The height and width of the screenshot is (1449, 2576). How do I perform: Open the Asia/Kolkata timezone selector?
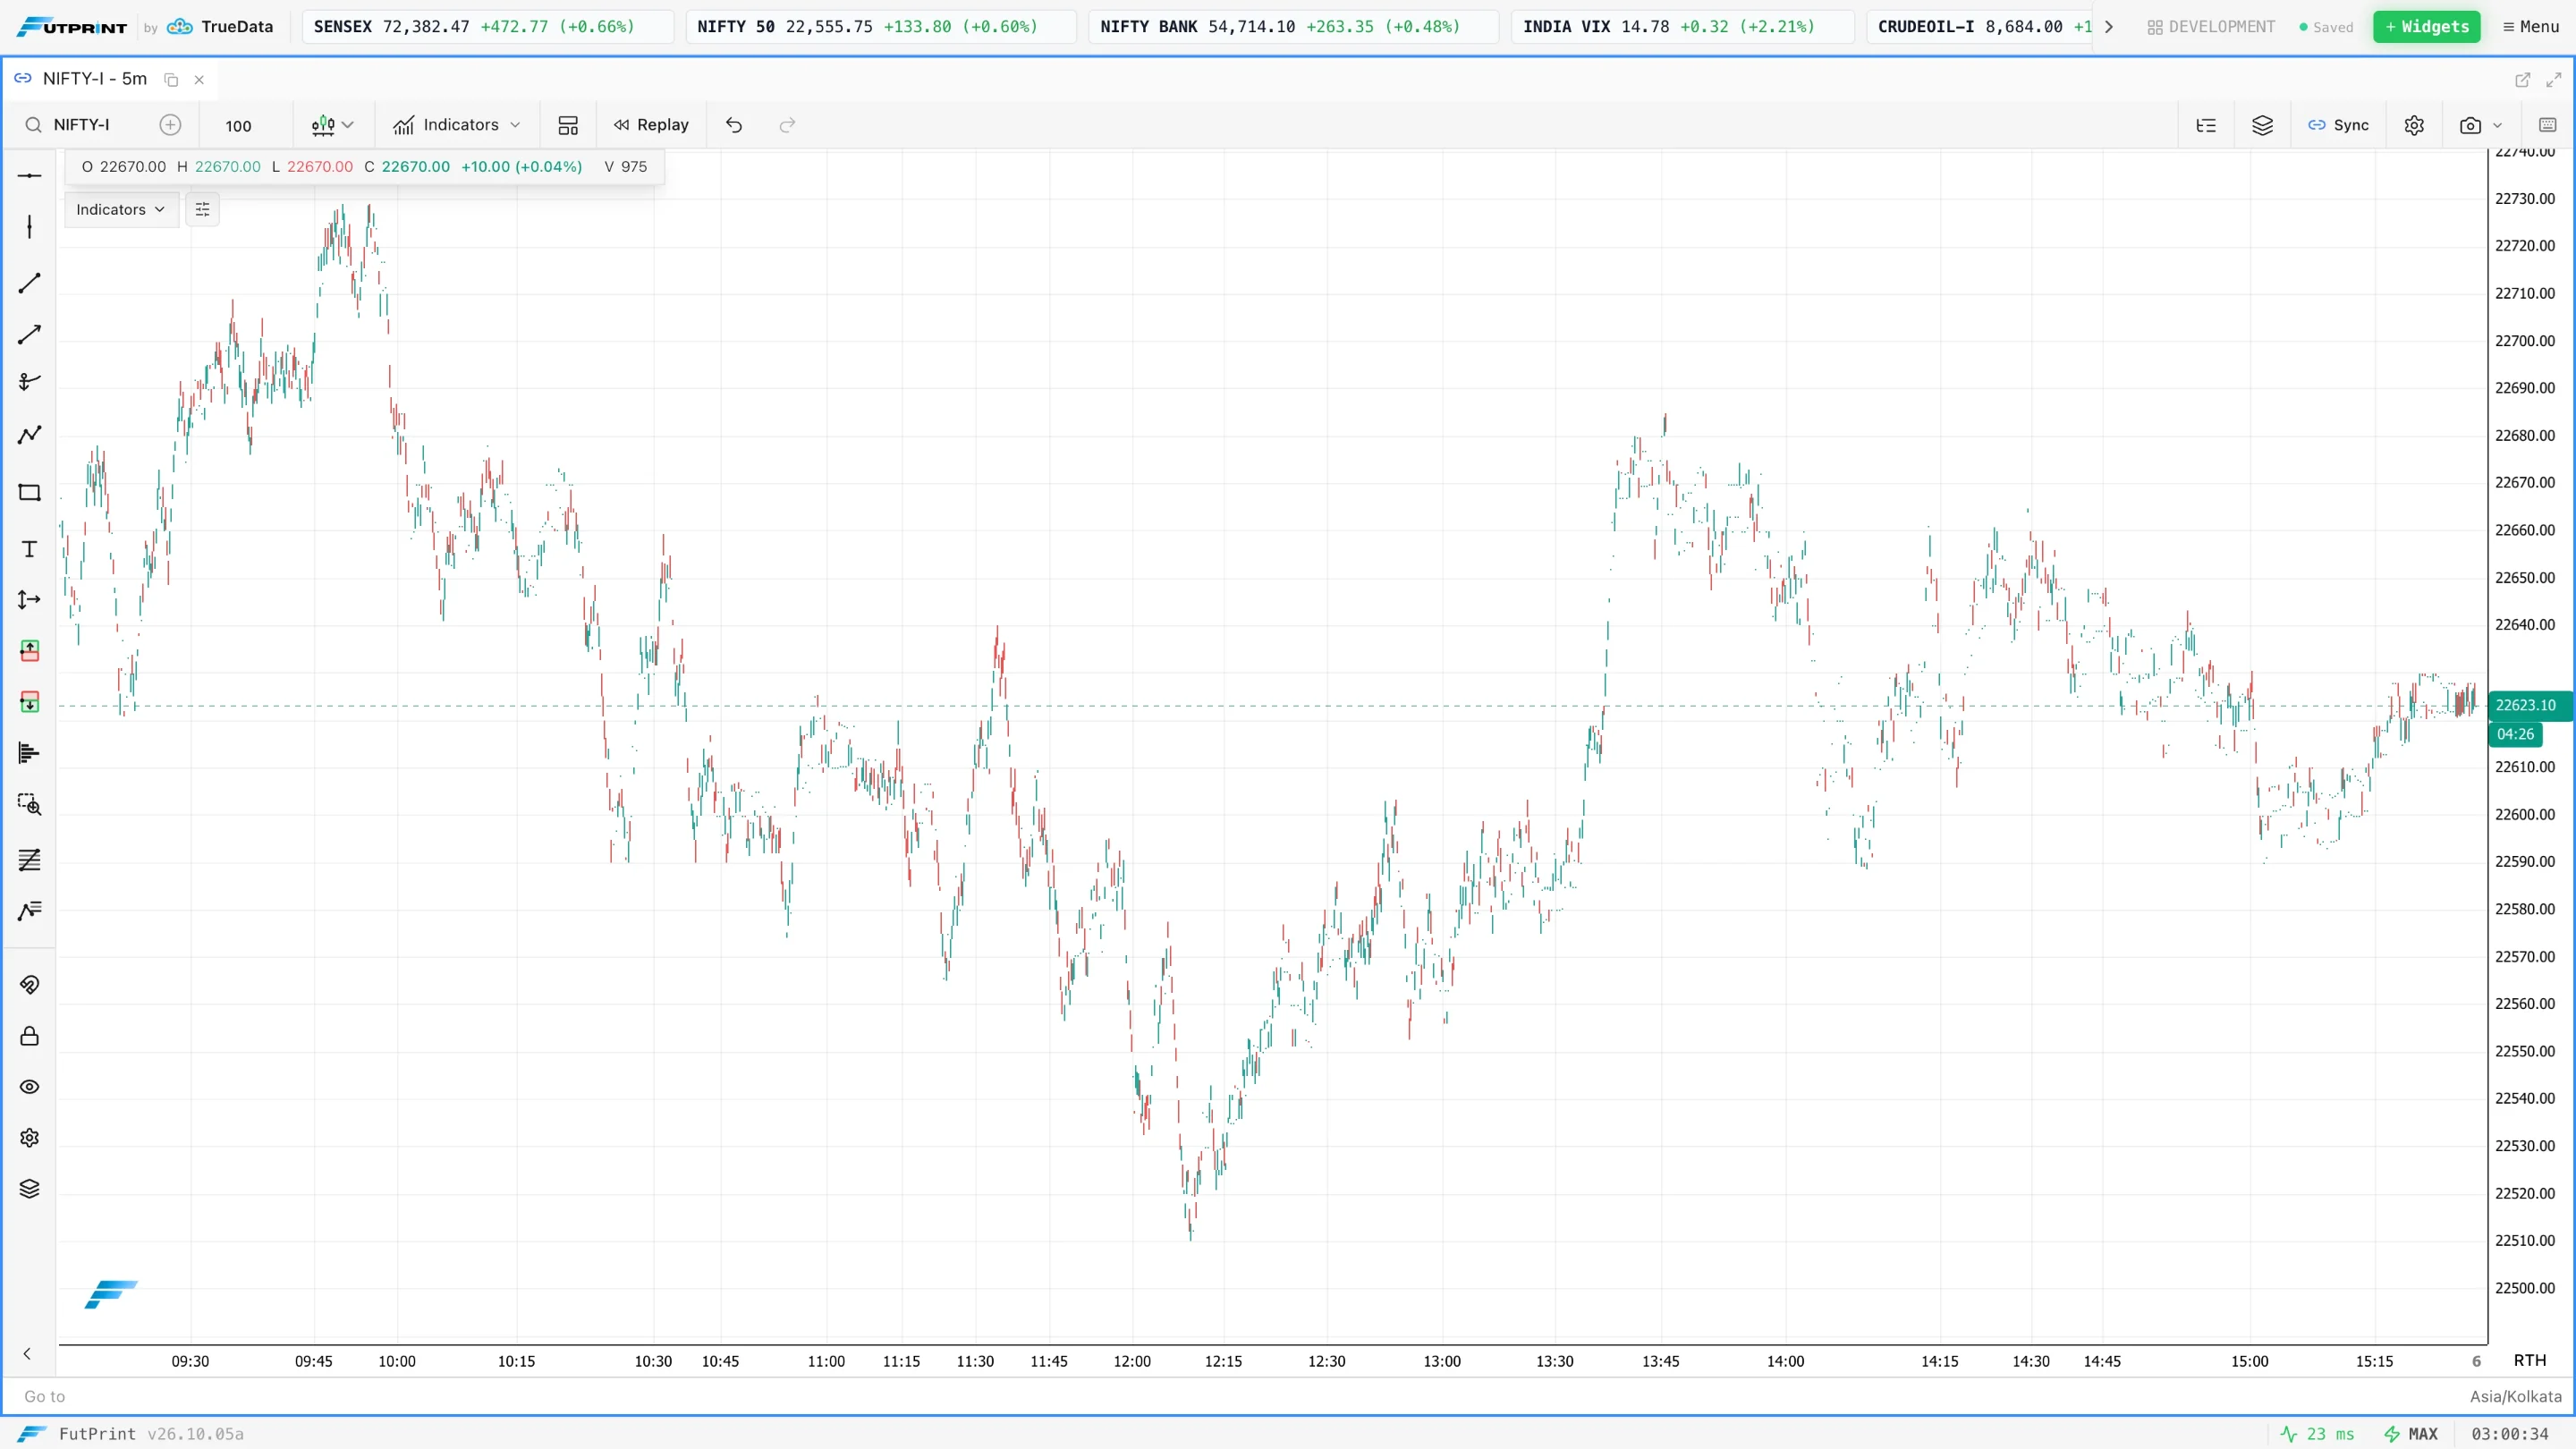tap(2516, 1397)
